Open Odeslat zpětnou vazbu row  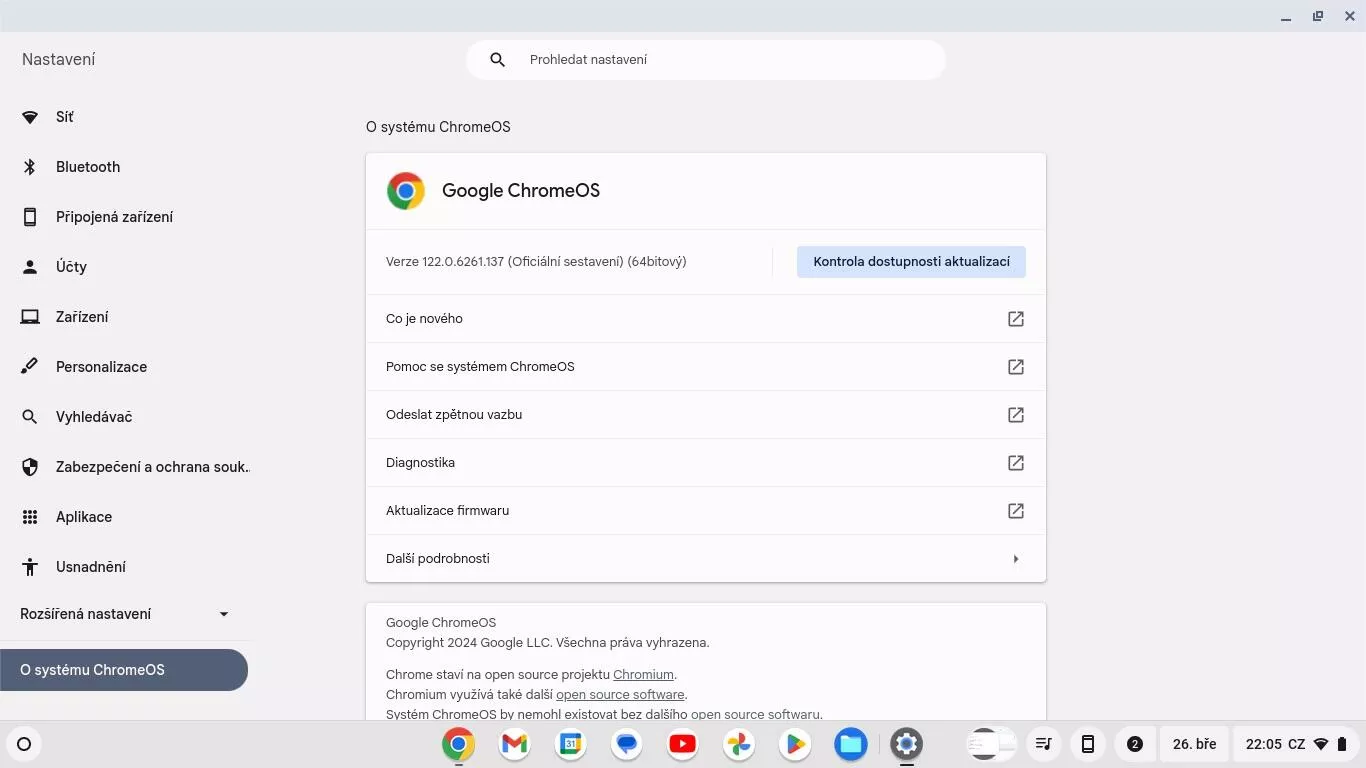tap(706, 415)
